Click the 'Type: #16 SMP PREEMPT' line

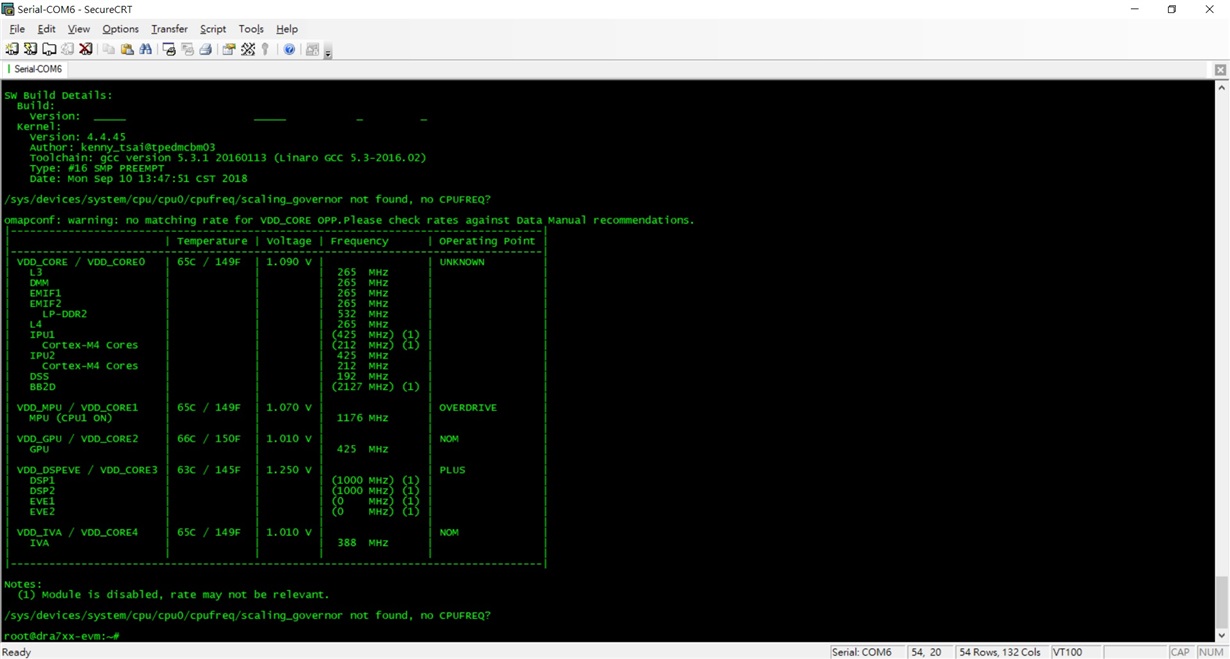tap(97, 168)
